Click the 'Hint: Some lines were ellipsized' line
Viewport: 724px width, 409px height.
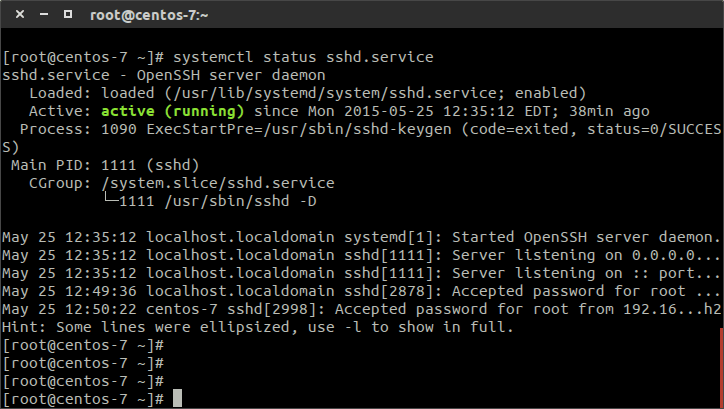point(258,327)
